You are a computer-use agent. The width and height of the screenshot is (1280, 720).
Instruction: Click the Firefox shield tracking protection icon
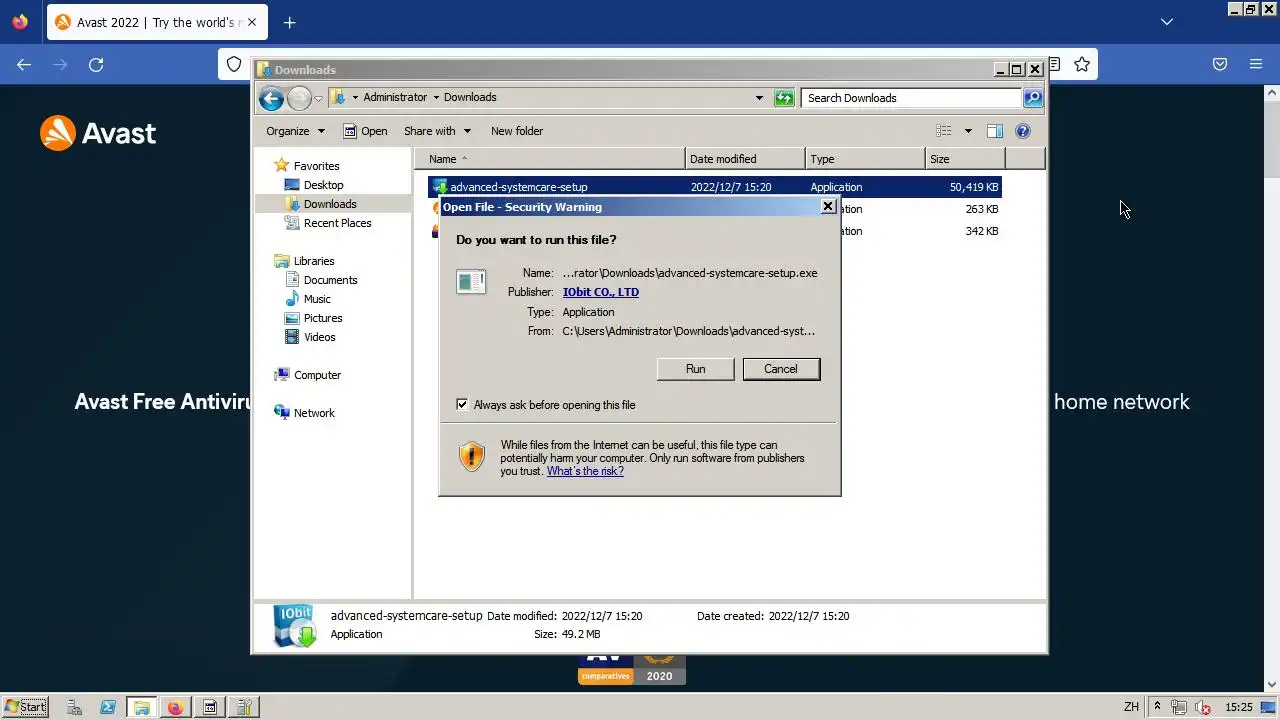(234, 64)
